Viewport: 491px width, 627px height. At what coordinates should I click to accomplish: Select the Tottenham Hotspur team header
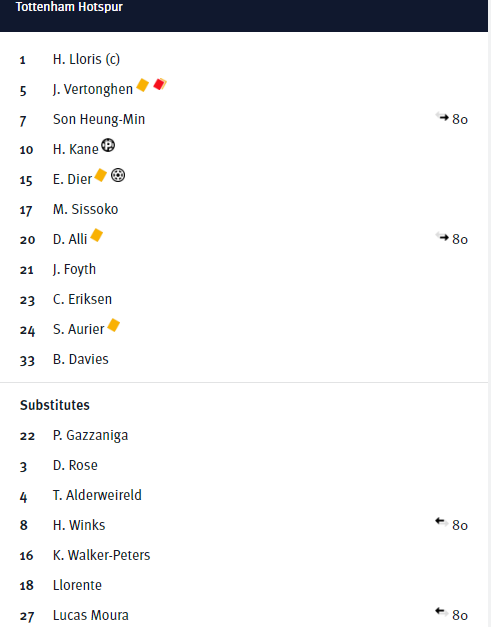pos(69,7)
